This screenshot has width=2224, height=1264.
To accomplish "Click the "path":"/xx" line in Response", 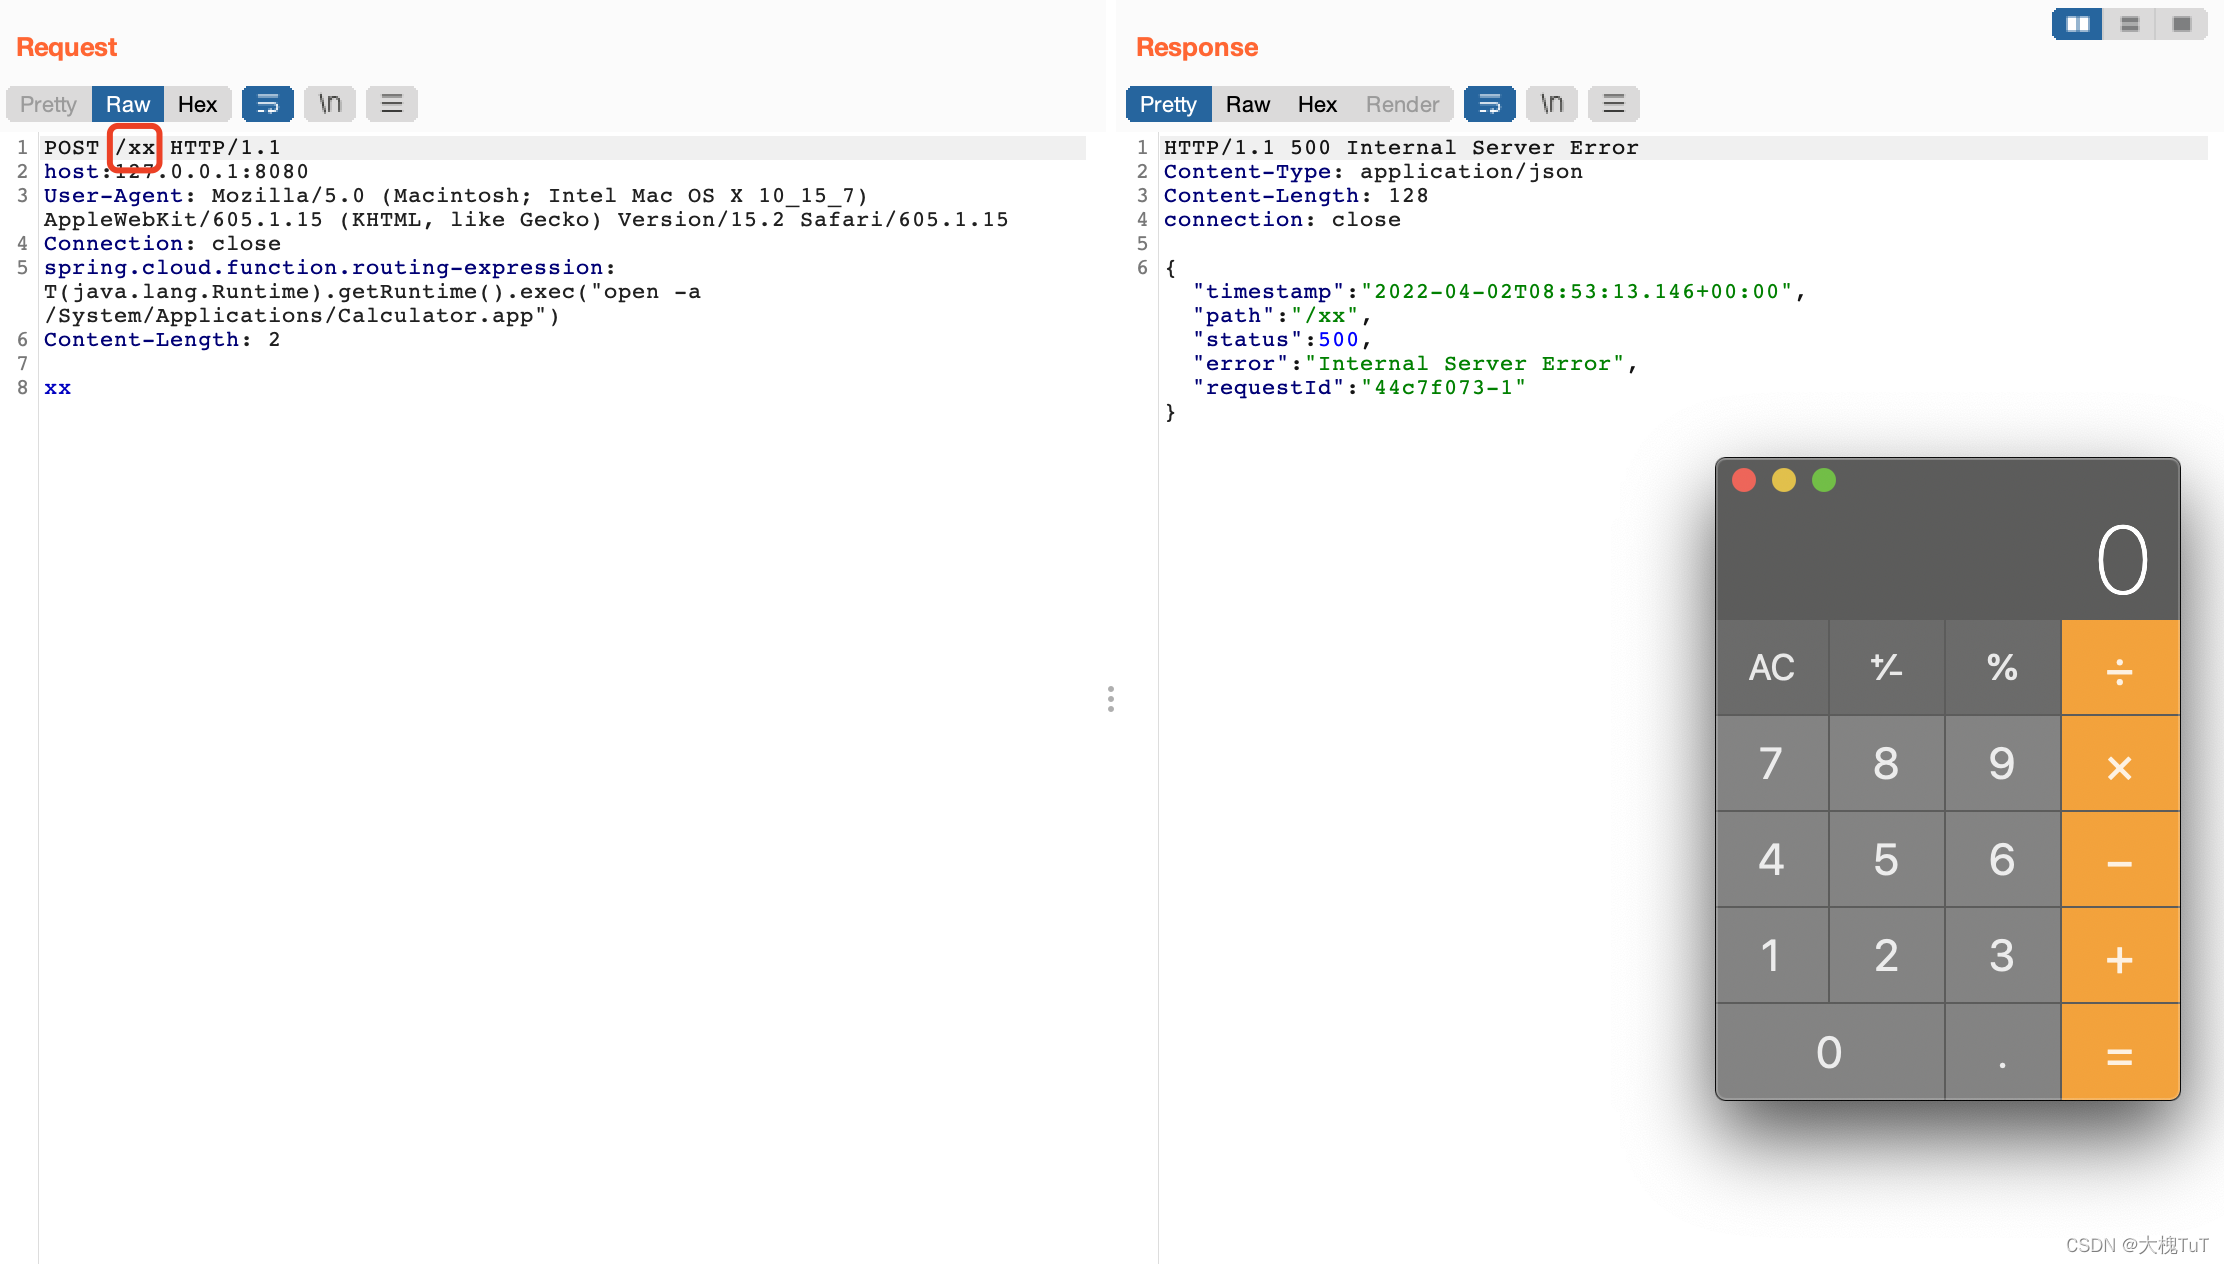I will (x=1282, y=316).
